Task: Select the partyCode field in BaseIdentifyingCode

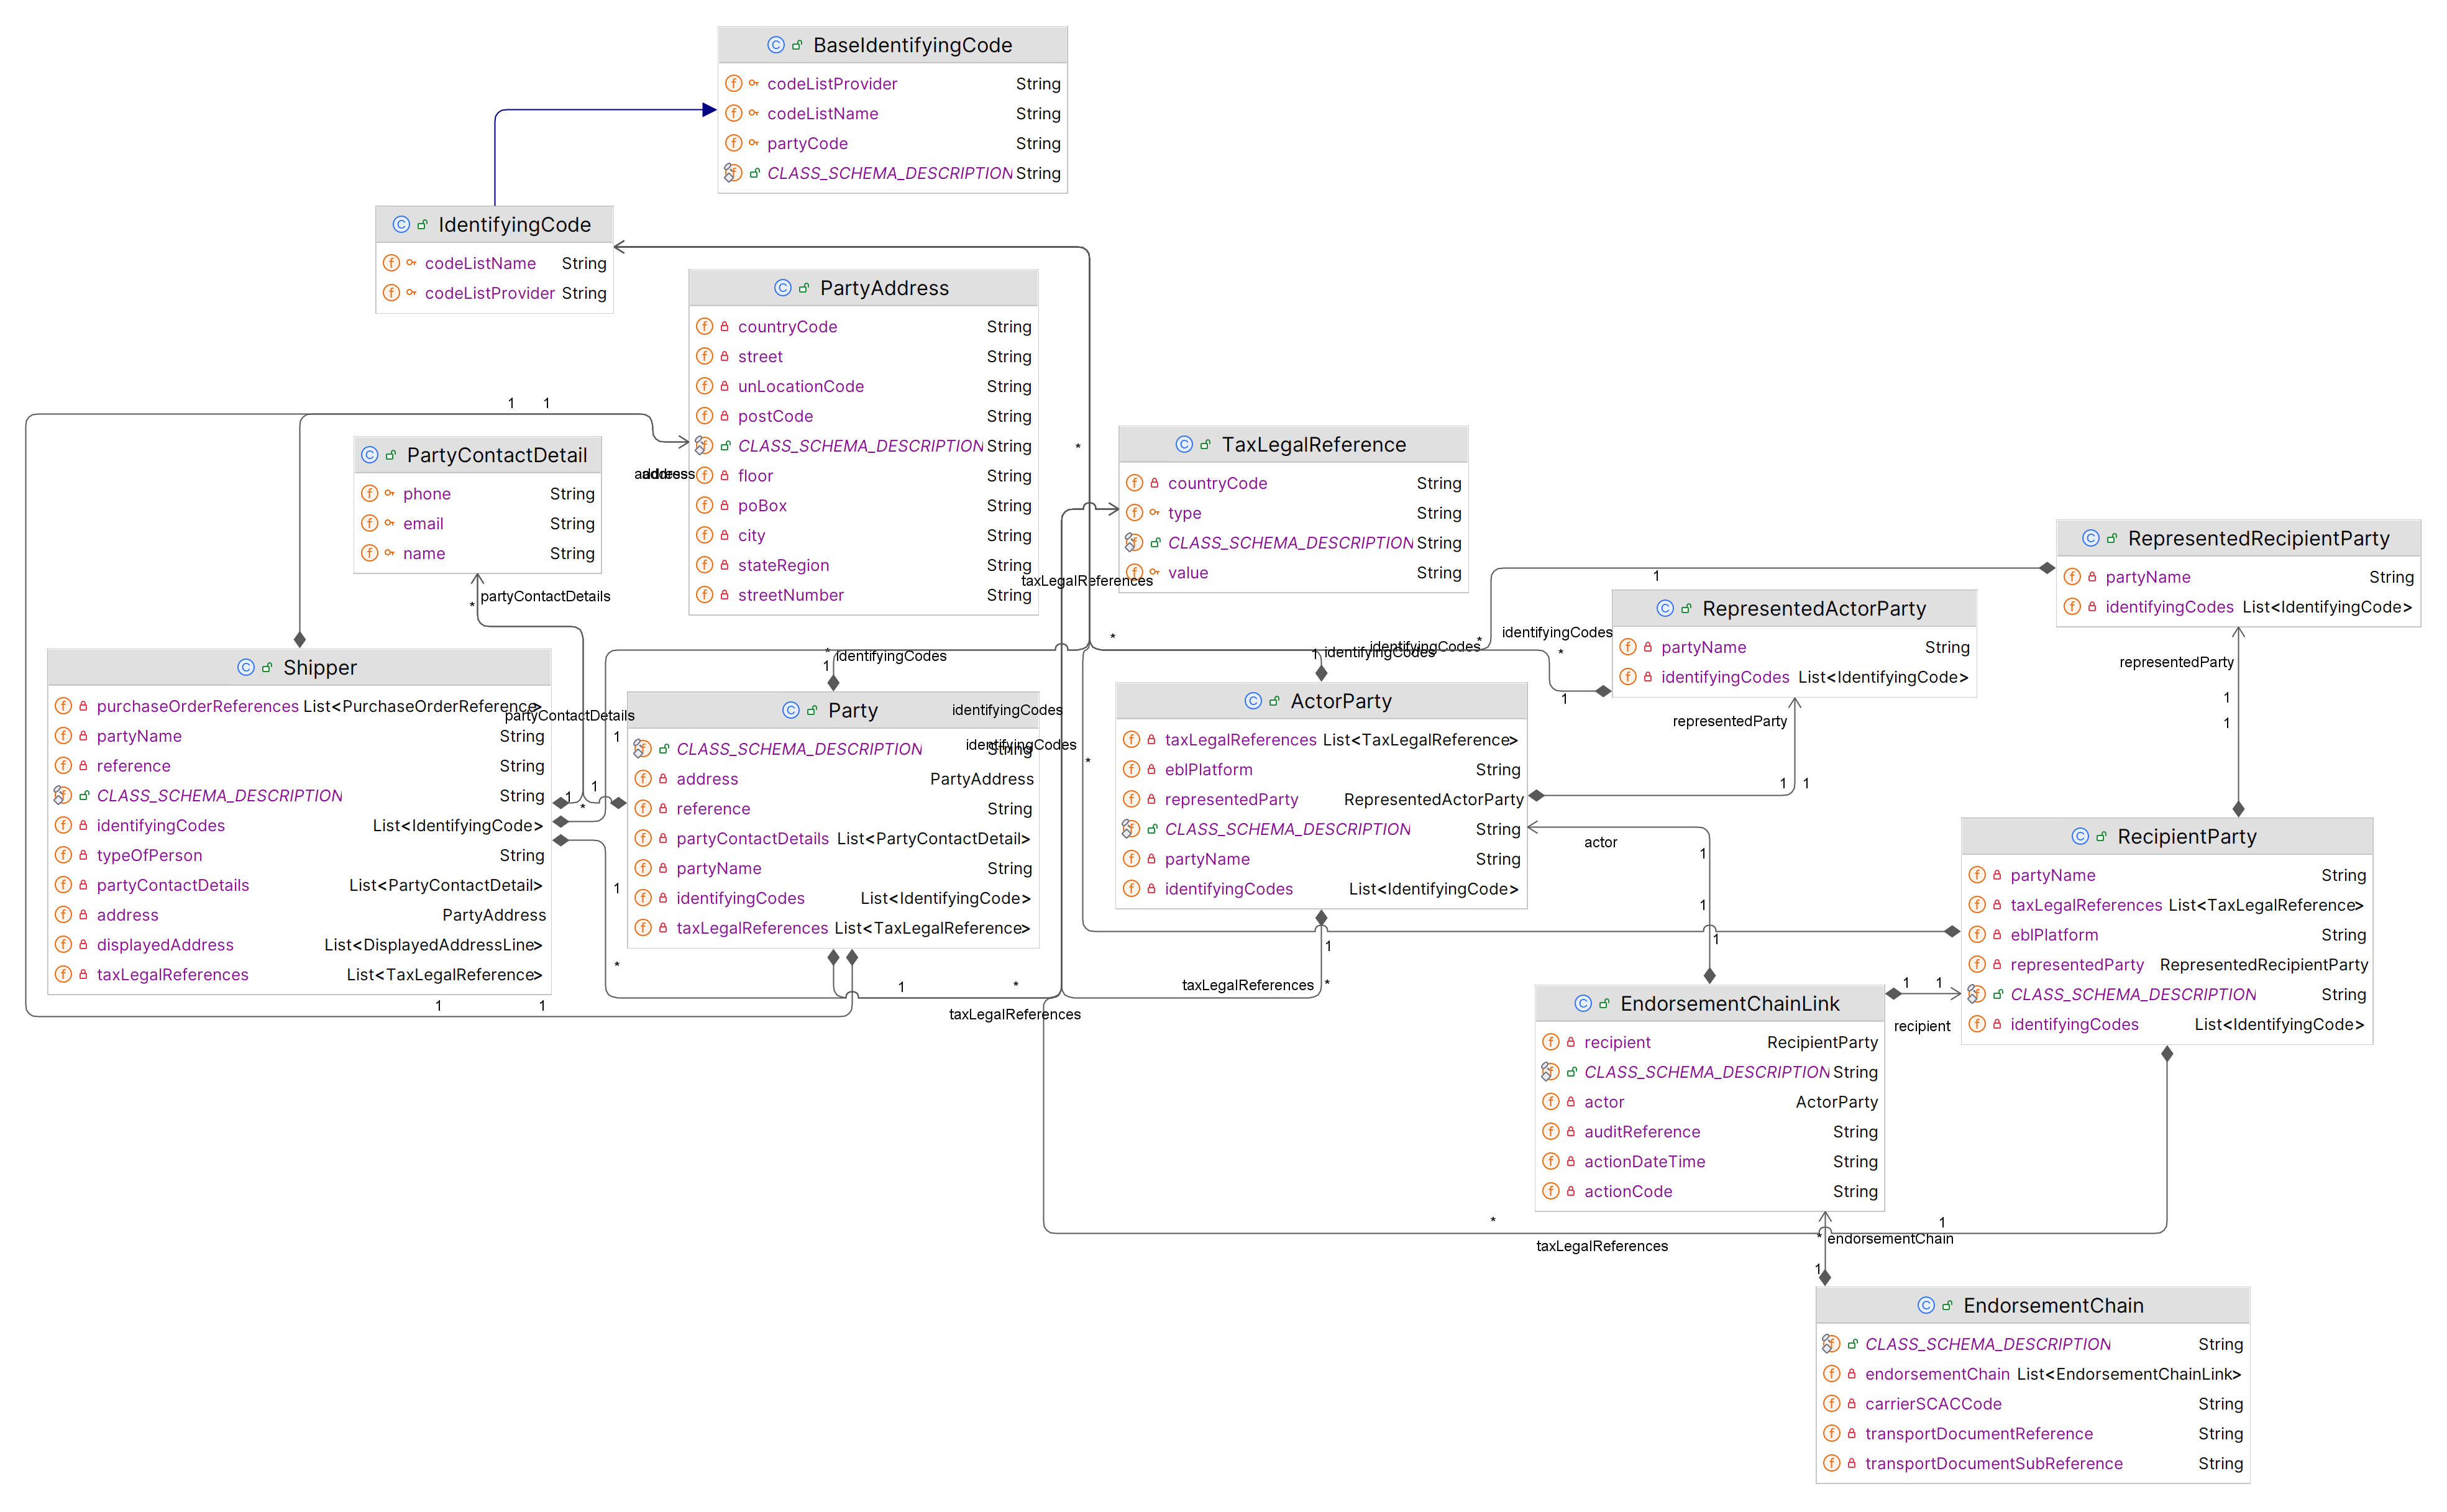Action: [892, 144]
